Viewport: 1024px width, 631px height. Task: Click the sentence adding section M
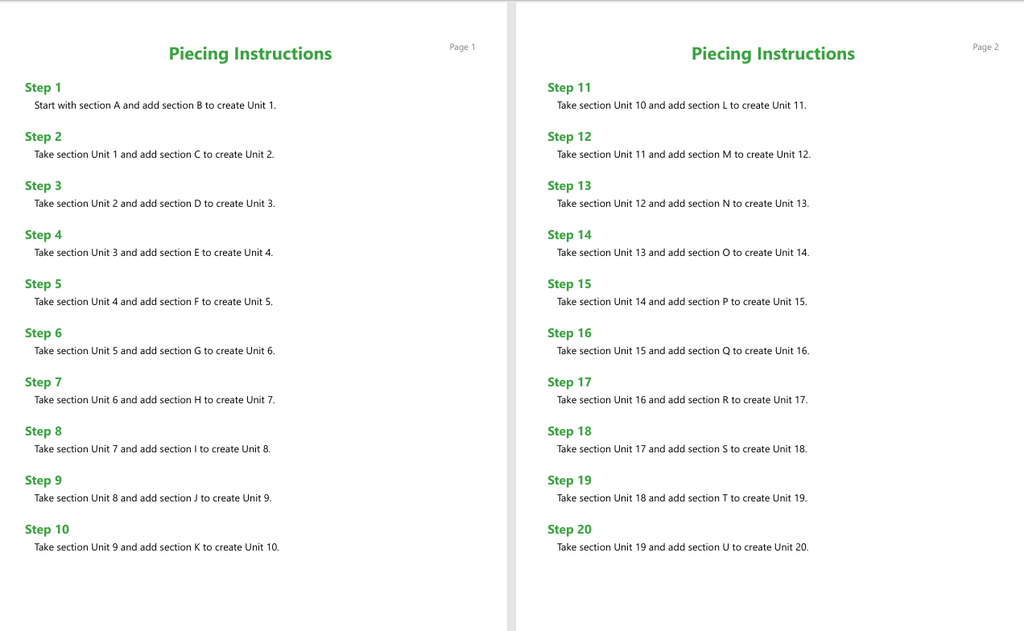[684, 155]
